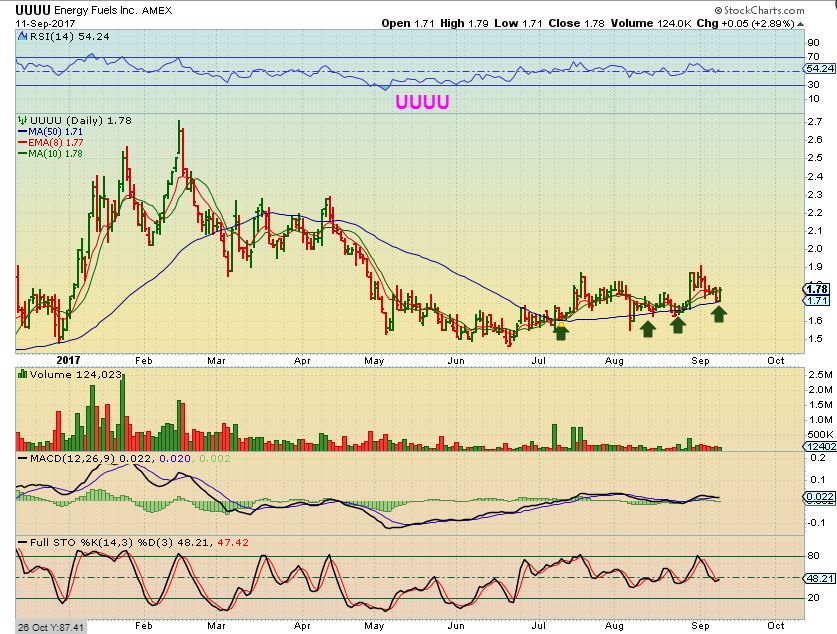The height and width of the screenshot is (634, 837).
Task: Click the RSI(14) 54.24 label
Action: pos(69,36)
